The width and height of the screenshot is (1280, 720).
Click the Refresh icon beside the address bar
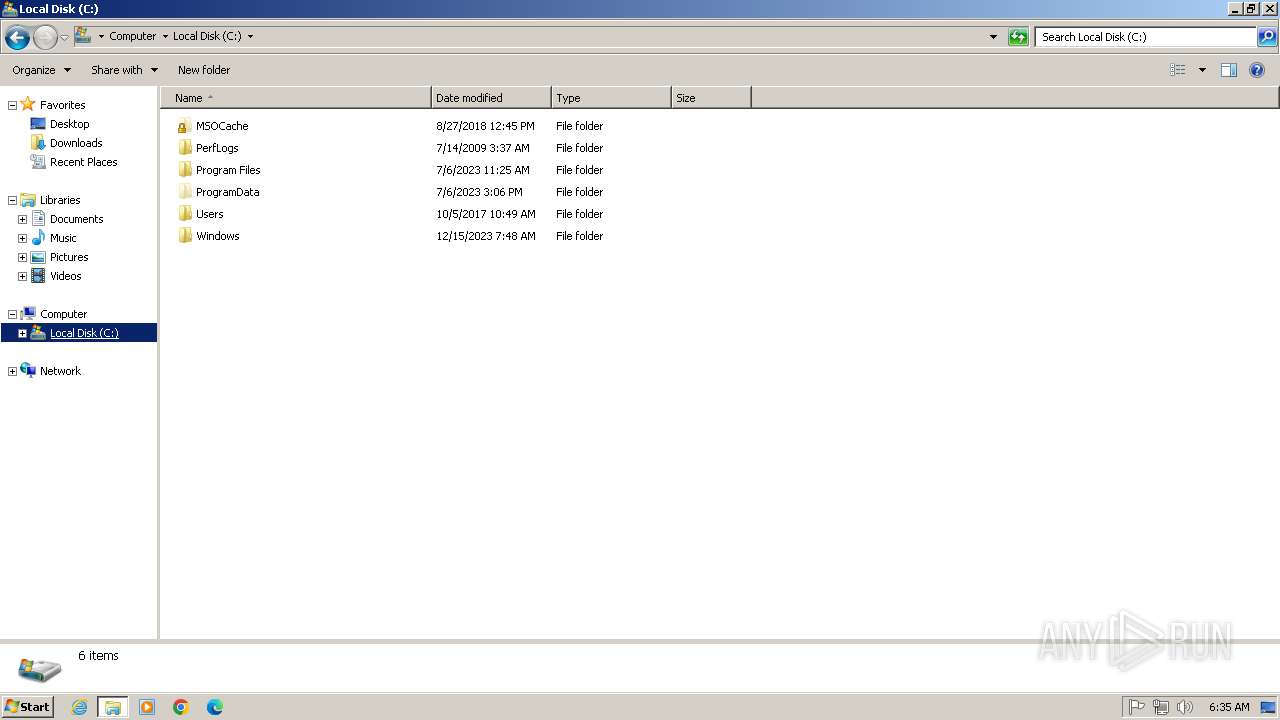pyautogui.click(x=1018, y=37)
